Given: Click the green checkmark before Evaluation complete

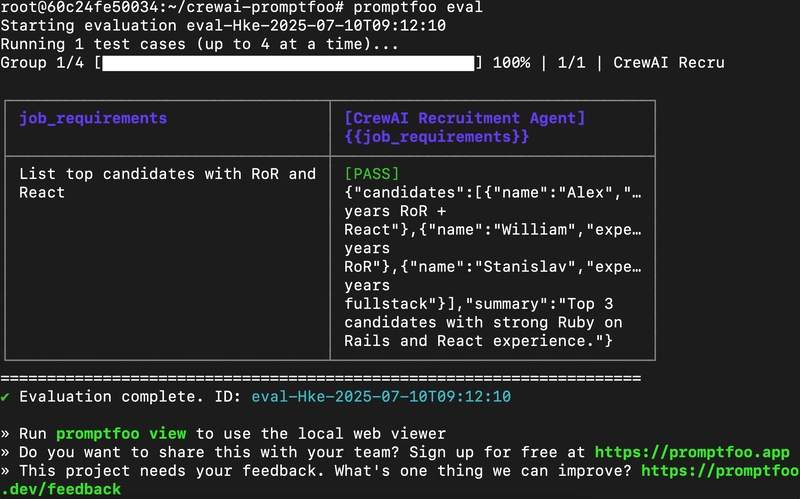Looking at the screenshot, I should pos(6,397).
